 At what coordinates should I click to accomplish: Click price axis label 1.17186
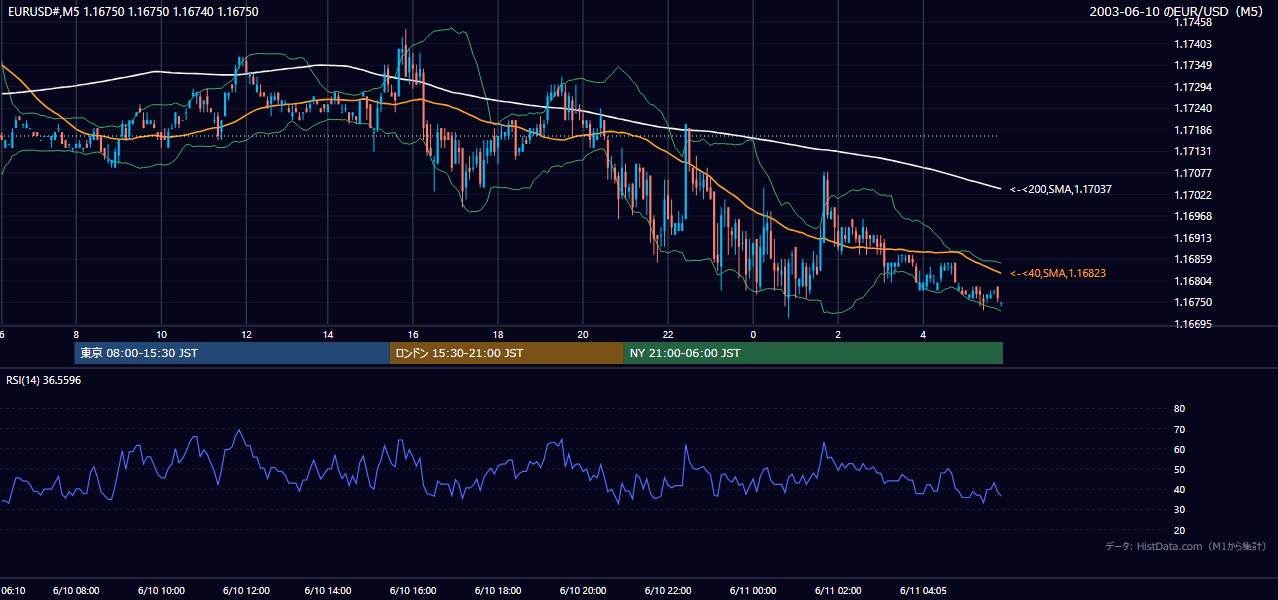[1193, 130]
